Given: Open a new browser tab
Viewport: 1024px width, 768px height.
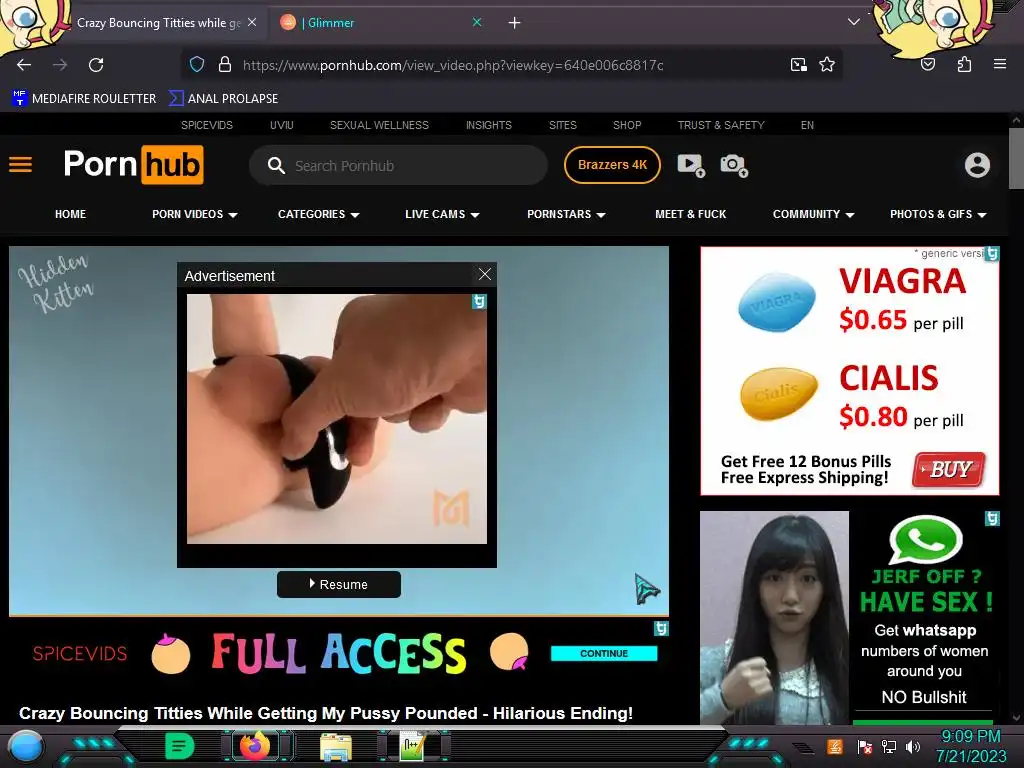Looking at the screenshot, I should [515, 23].
